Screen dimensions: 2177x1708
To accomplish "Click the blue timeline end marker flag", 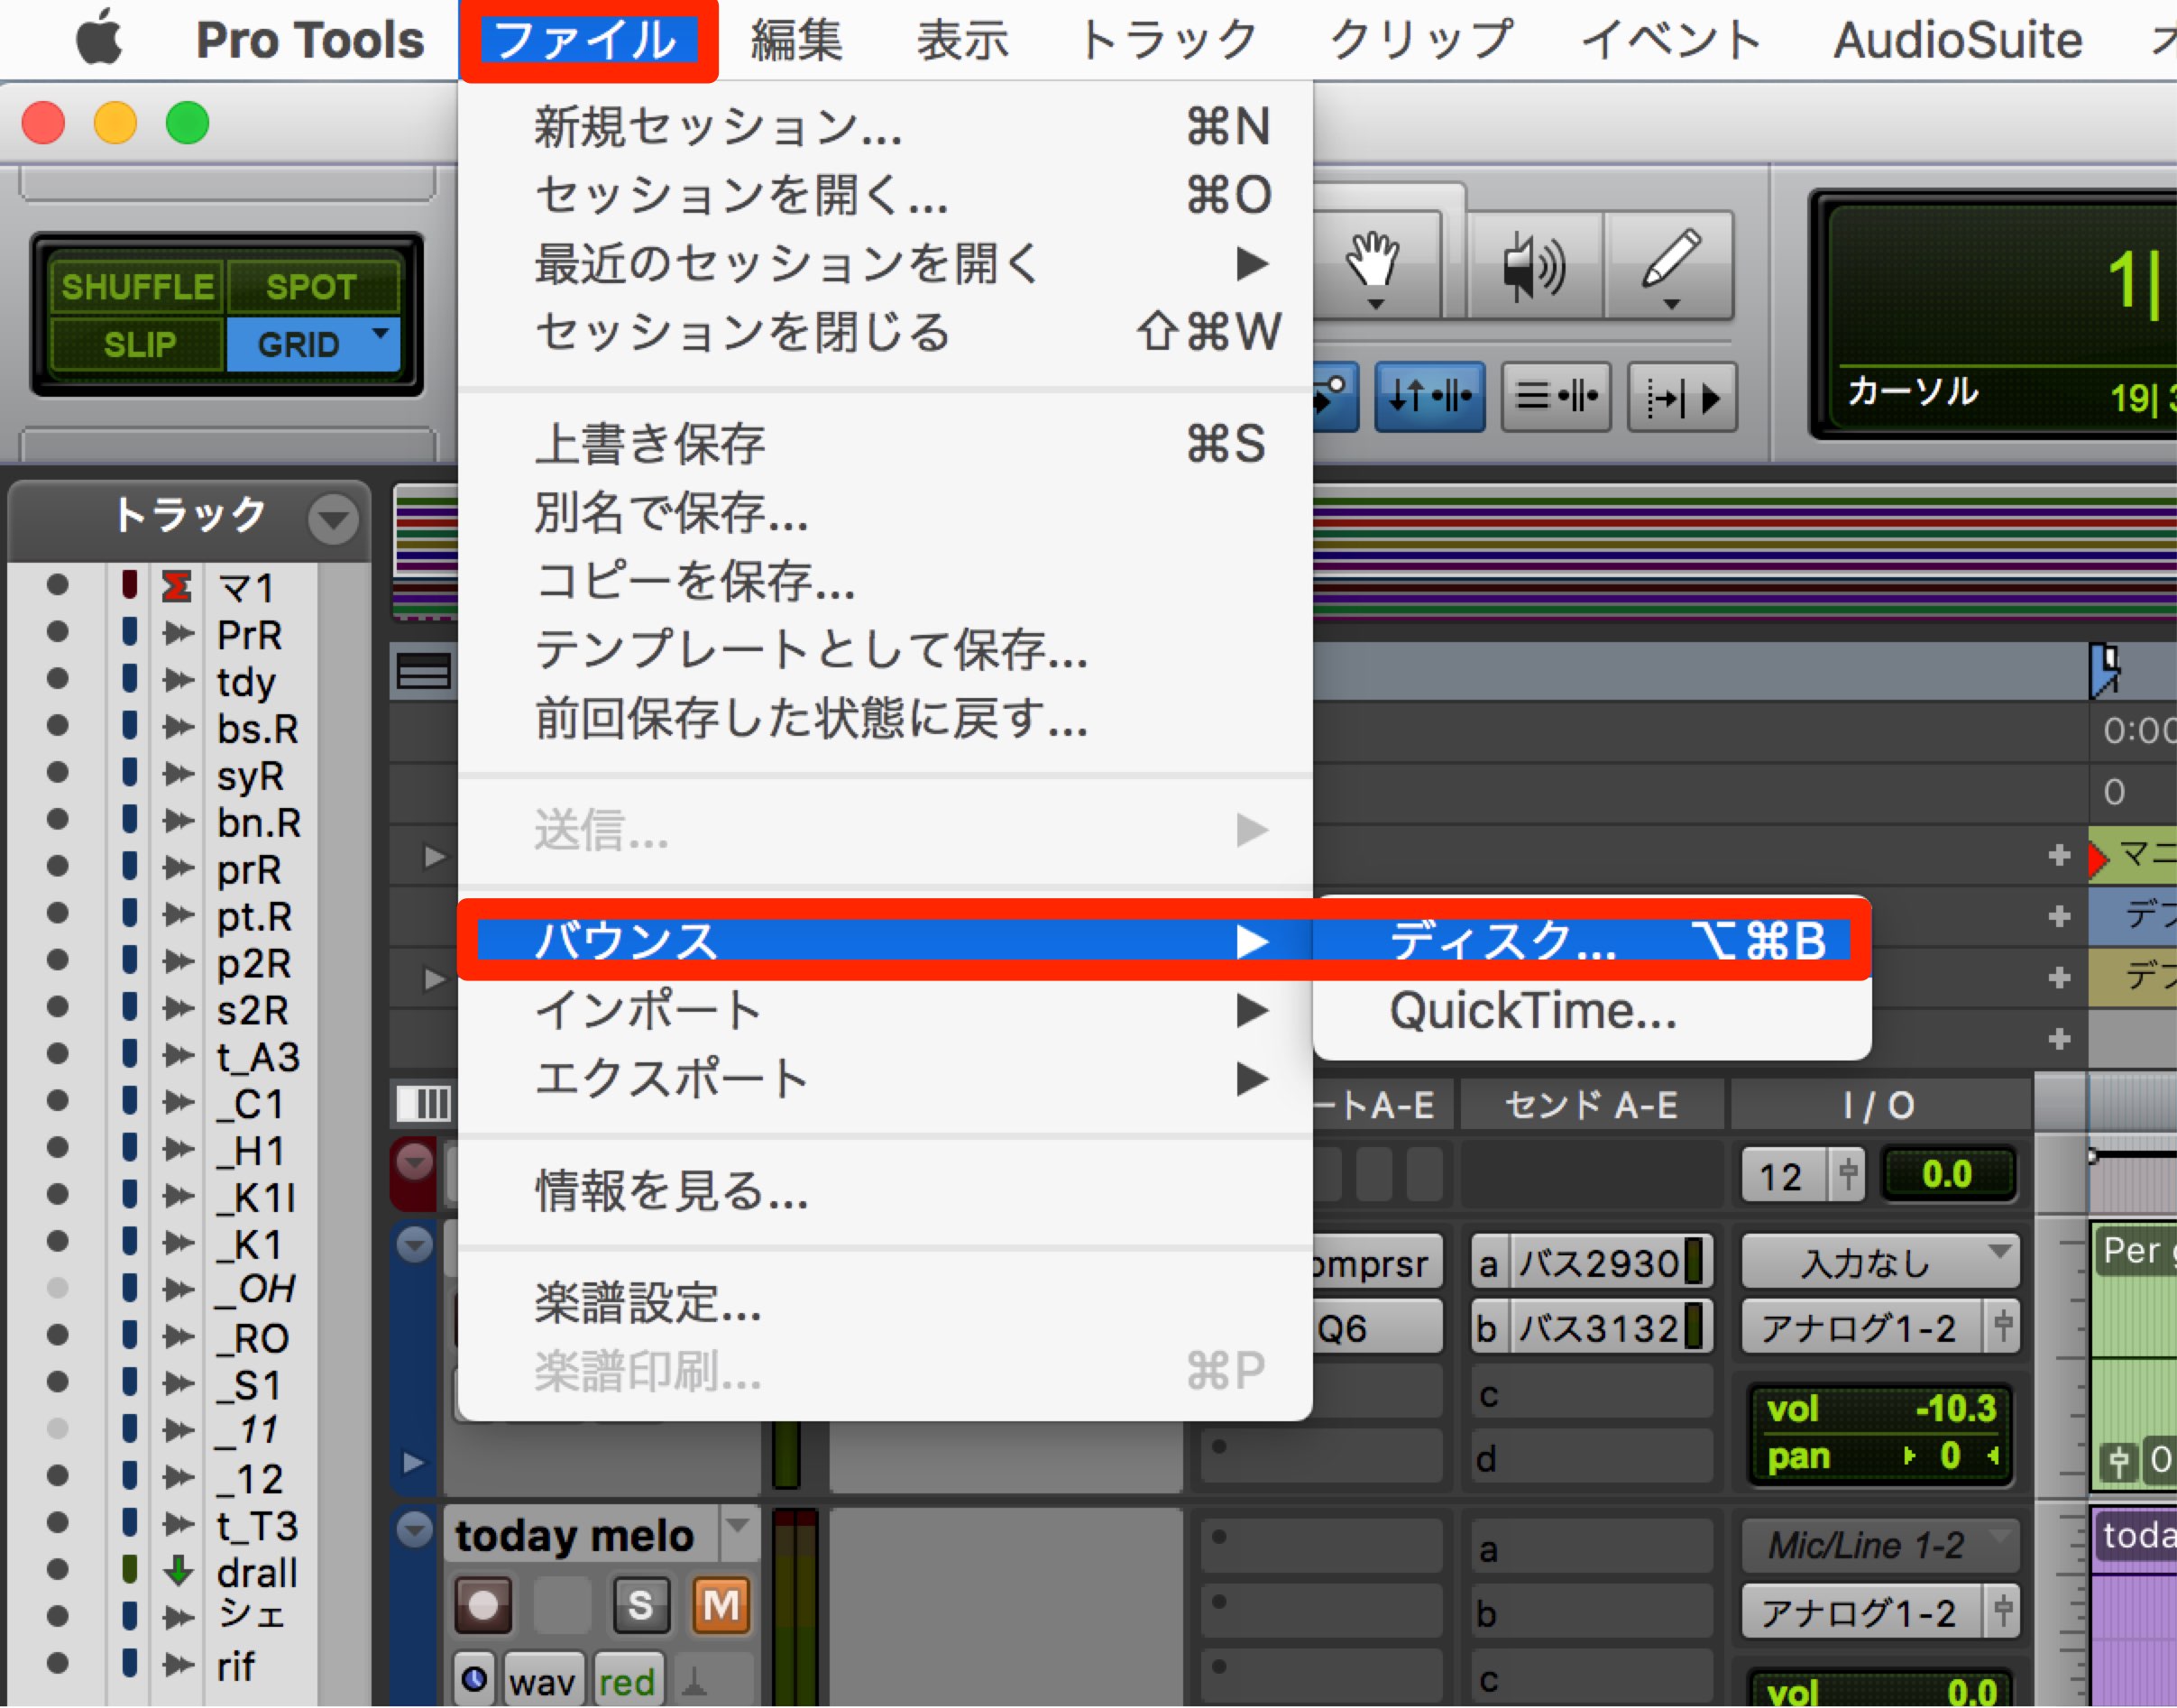I will 2104,669.
